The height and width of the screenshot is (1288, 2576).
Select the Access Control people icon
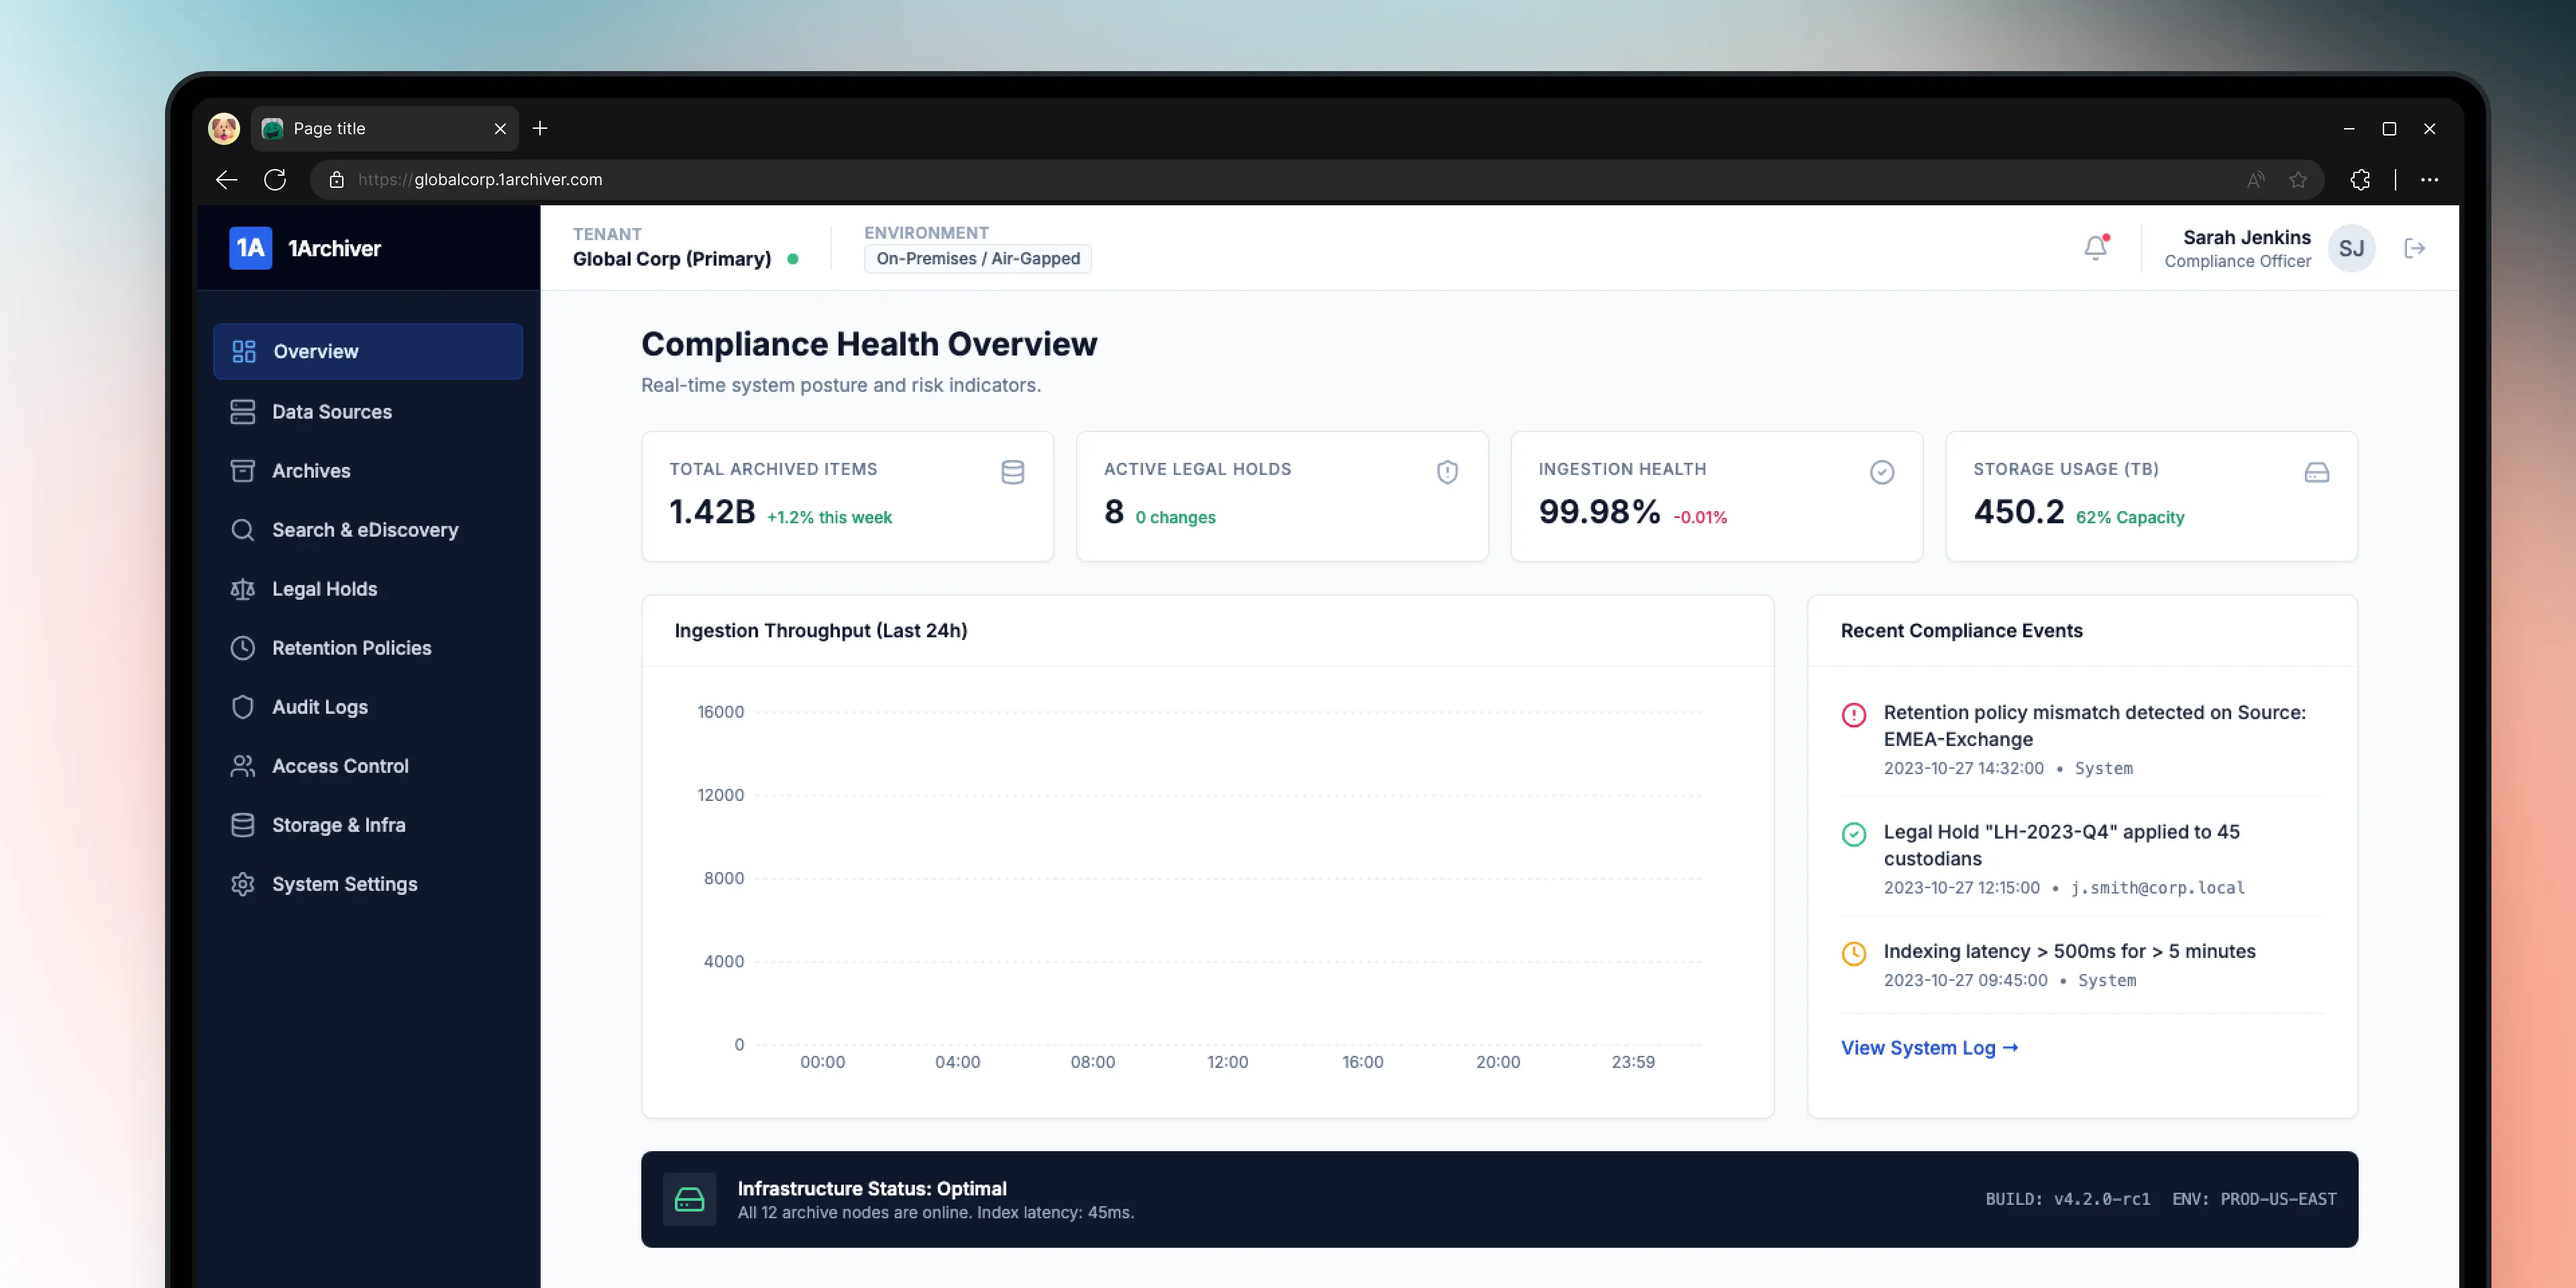(243, 766)
